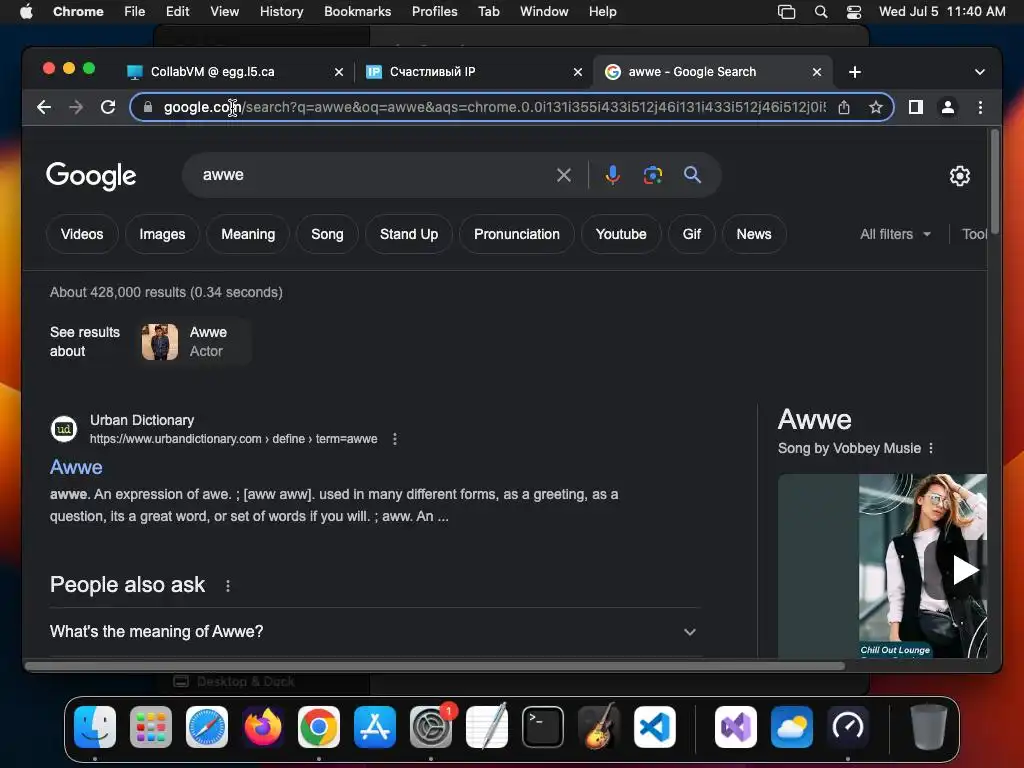Filter results by Videos
Image resolution: width=1024 pixels, height=768 pixels.
tap(82, 234)
